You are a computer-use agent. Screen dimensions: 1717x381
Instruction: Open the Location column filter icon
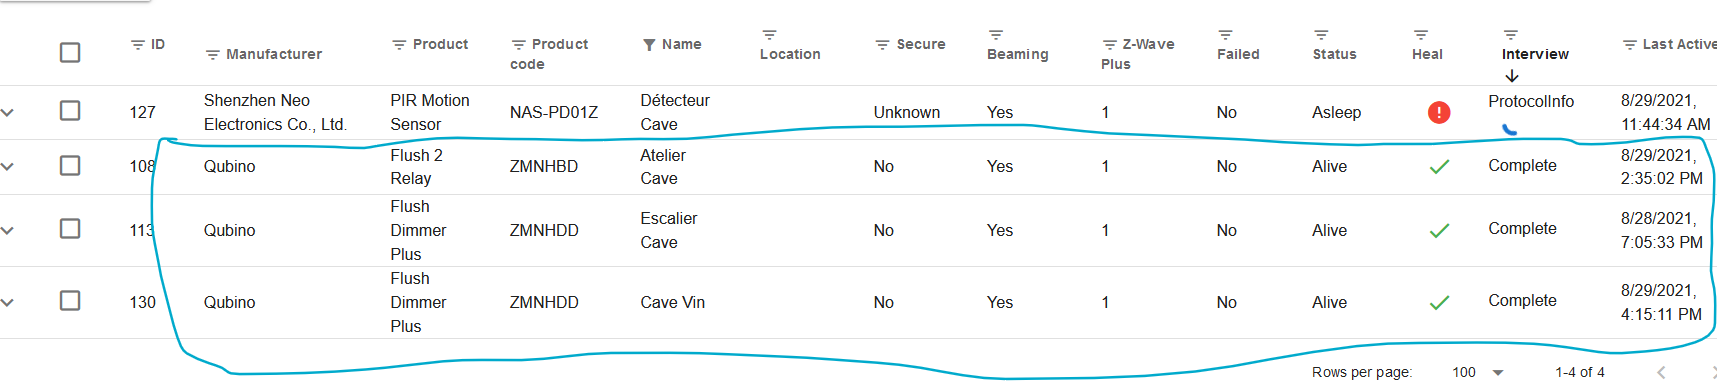[x=769, y=35]
